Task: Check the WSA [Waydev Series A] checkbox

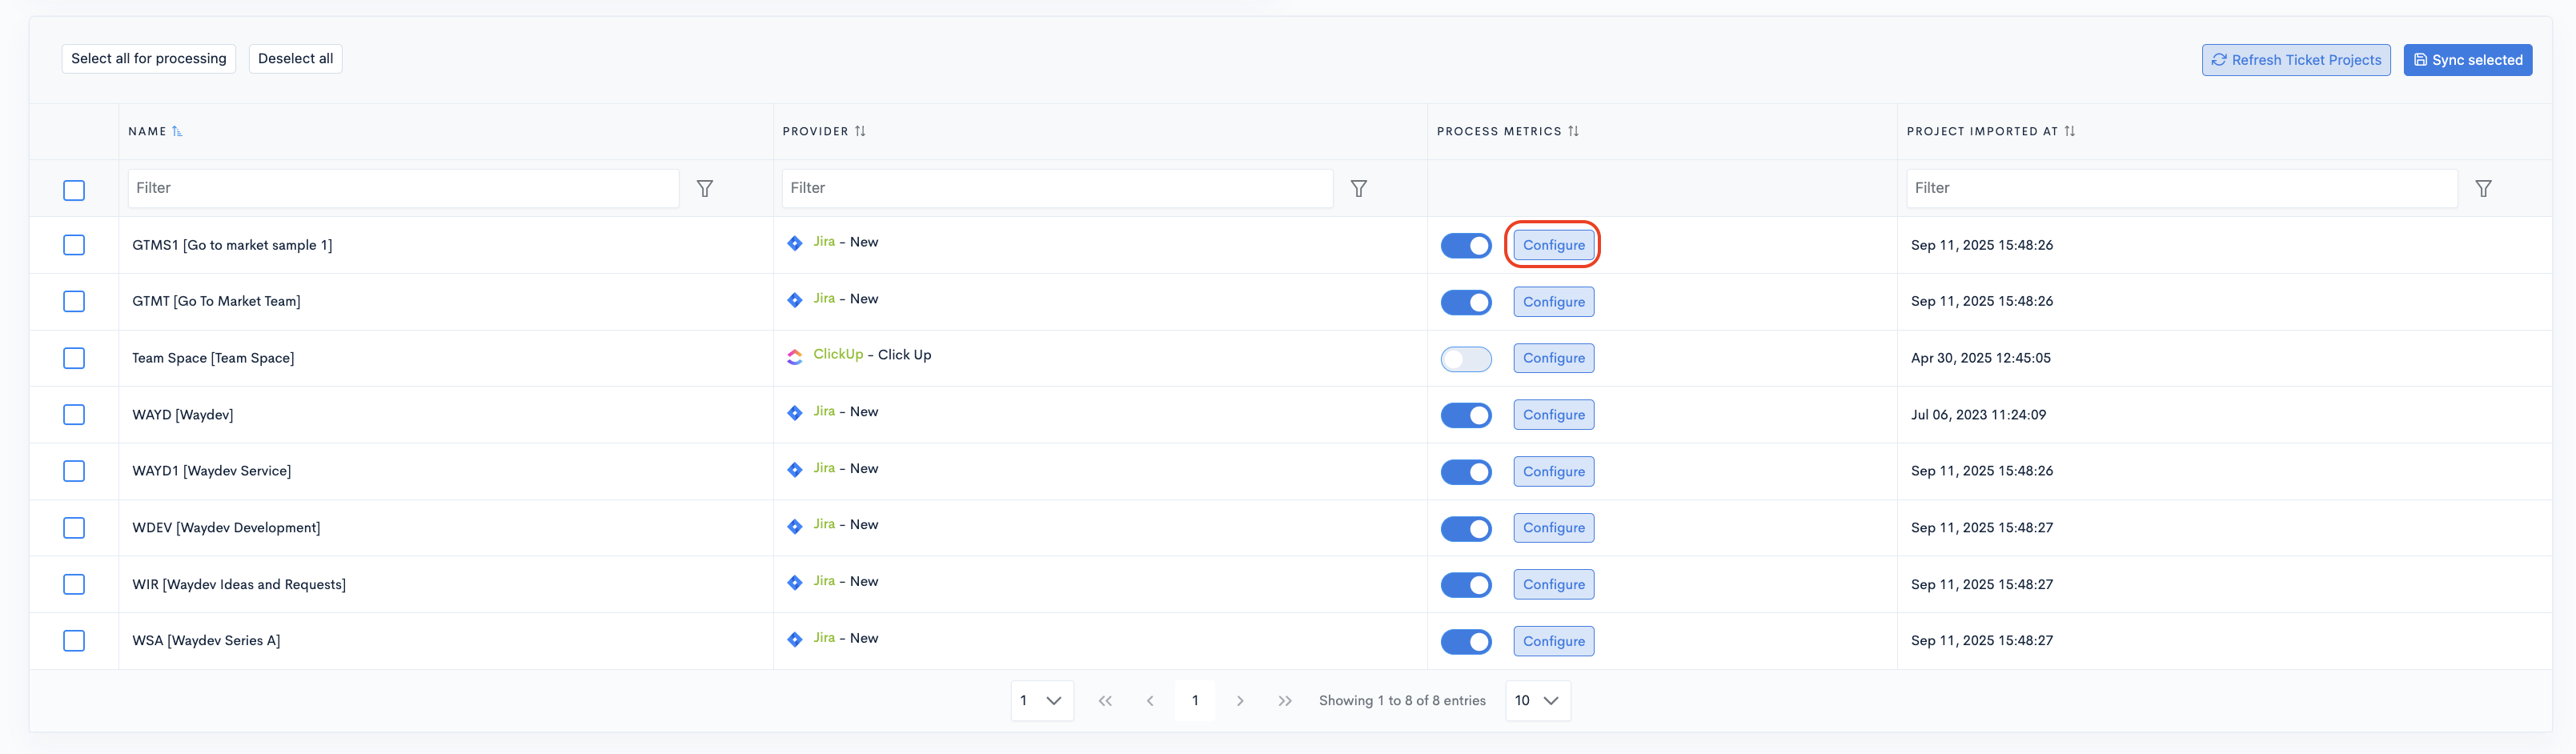Action: 74,640
